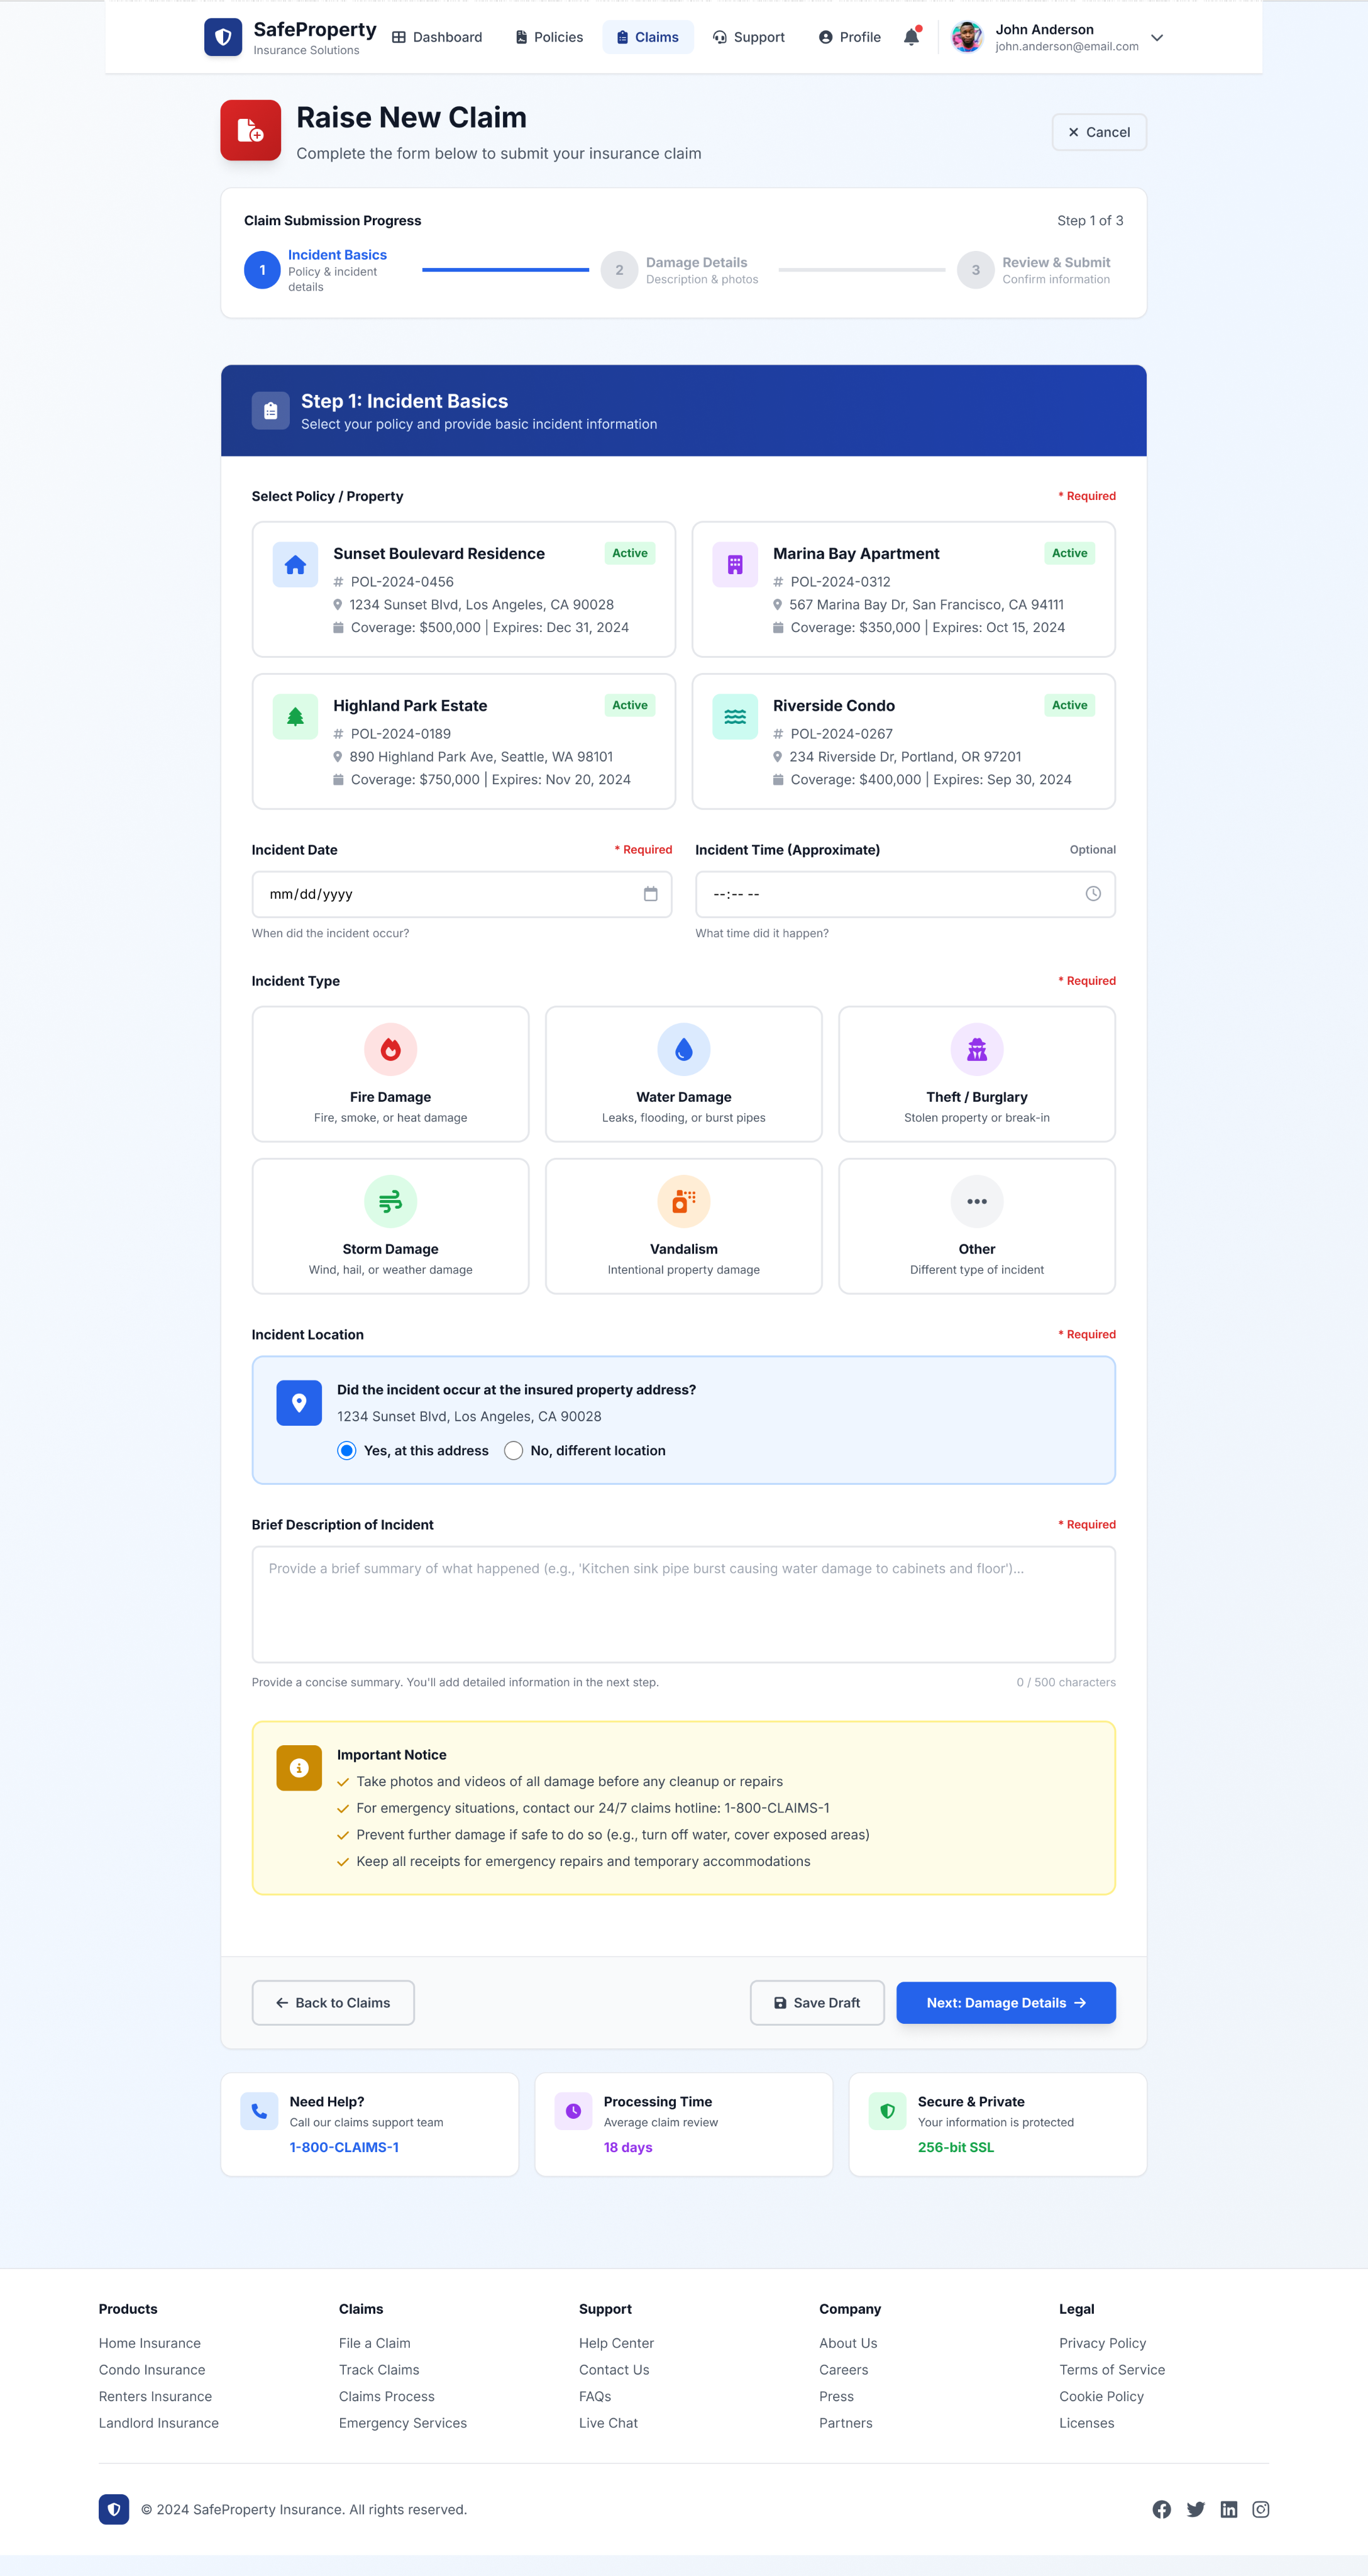Select the Theft / Burglary icon

[977, 1049]
